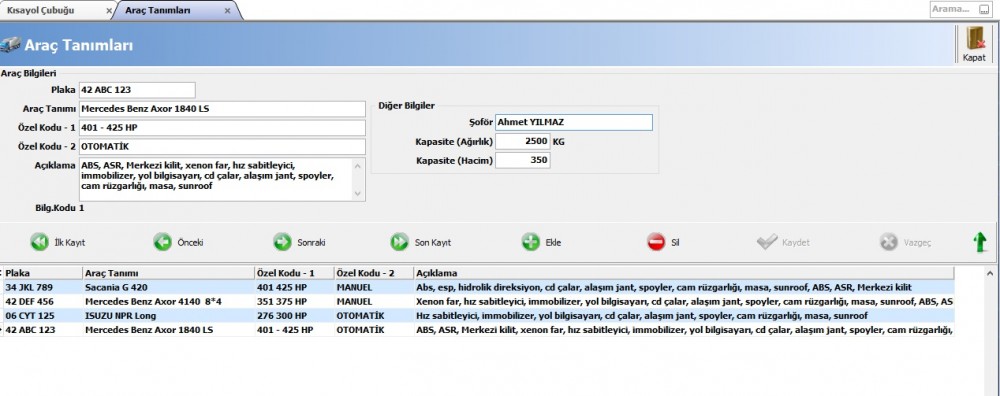The image size is (1000, 396).
Task: Jump to next record with Sonraki
Action: pos(283,242)
